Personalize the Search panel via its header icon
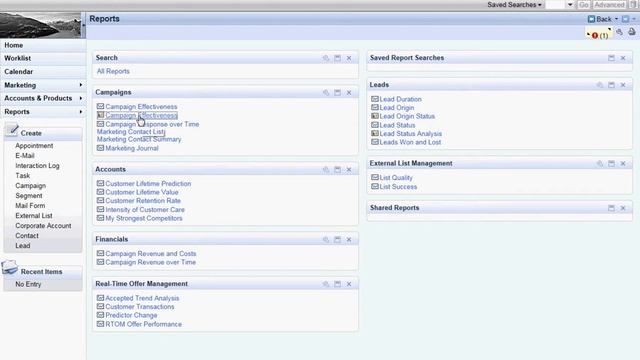 326,58
